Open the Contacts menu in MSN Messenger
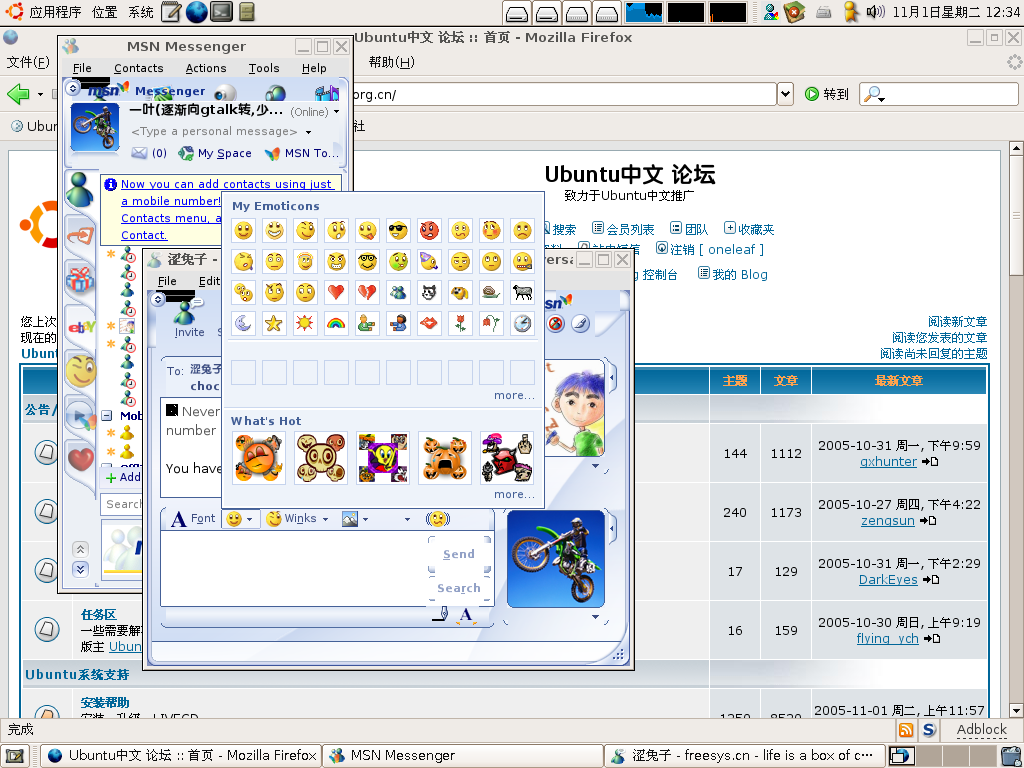This screenshot has width=1024, height=768. click(138, 68)
